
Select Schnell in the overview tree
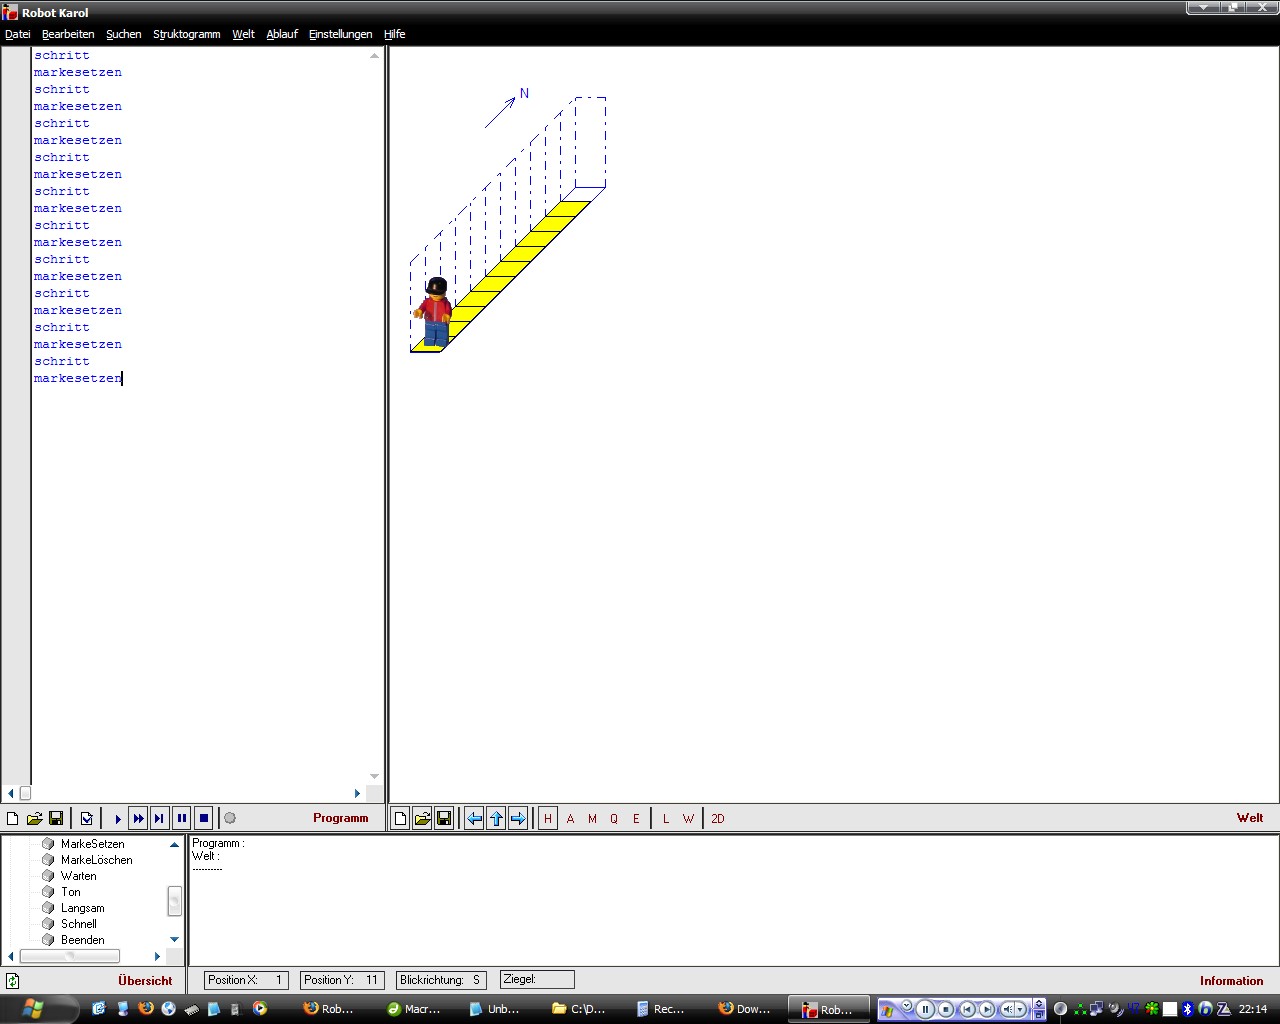pyautogui.click(x=79, y=924)
